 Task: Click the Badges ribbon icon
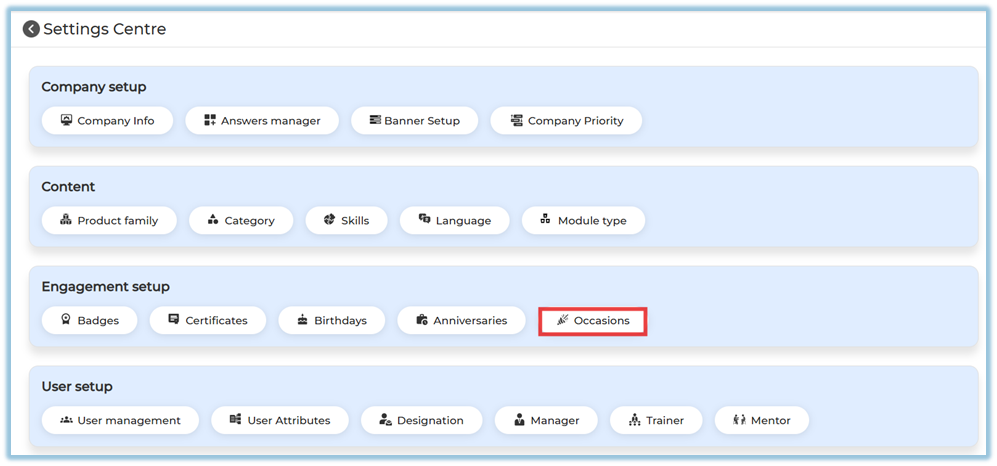tap(66, 320)
